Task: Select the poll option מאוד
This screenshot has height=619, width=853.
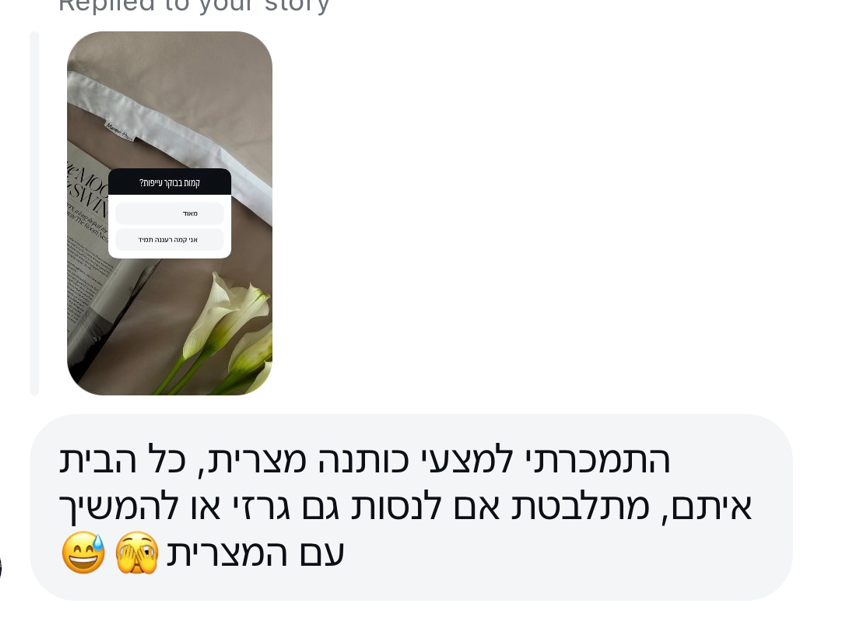Action: 170,213
